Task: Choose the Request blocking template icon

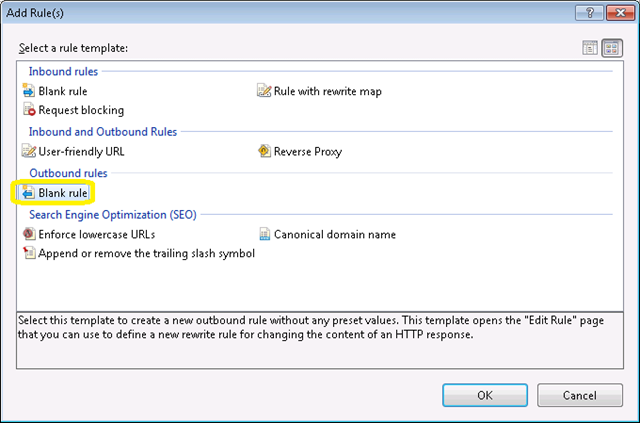Action: 29,109
